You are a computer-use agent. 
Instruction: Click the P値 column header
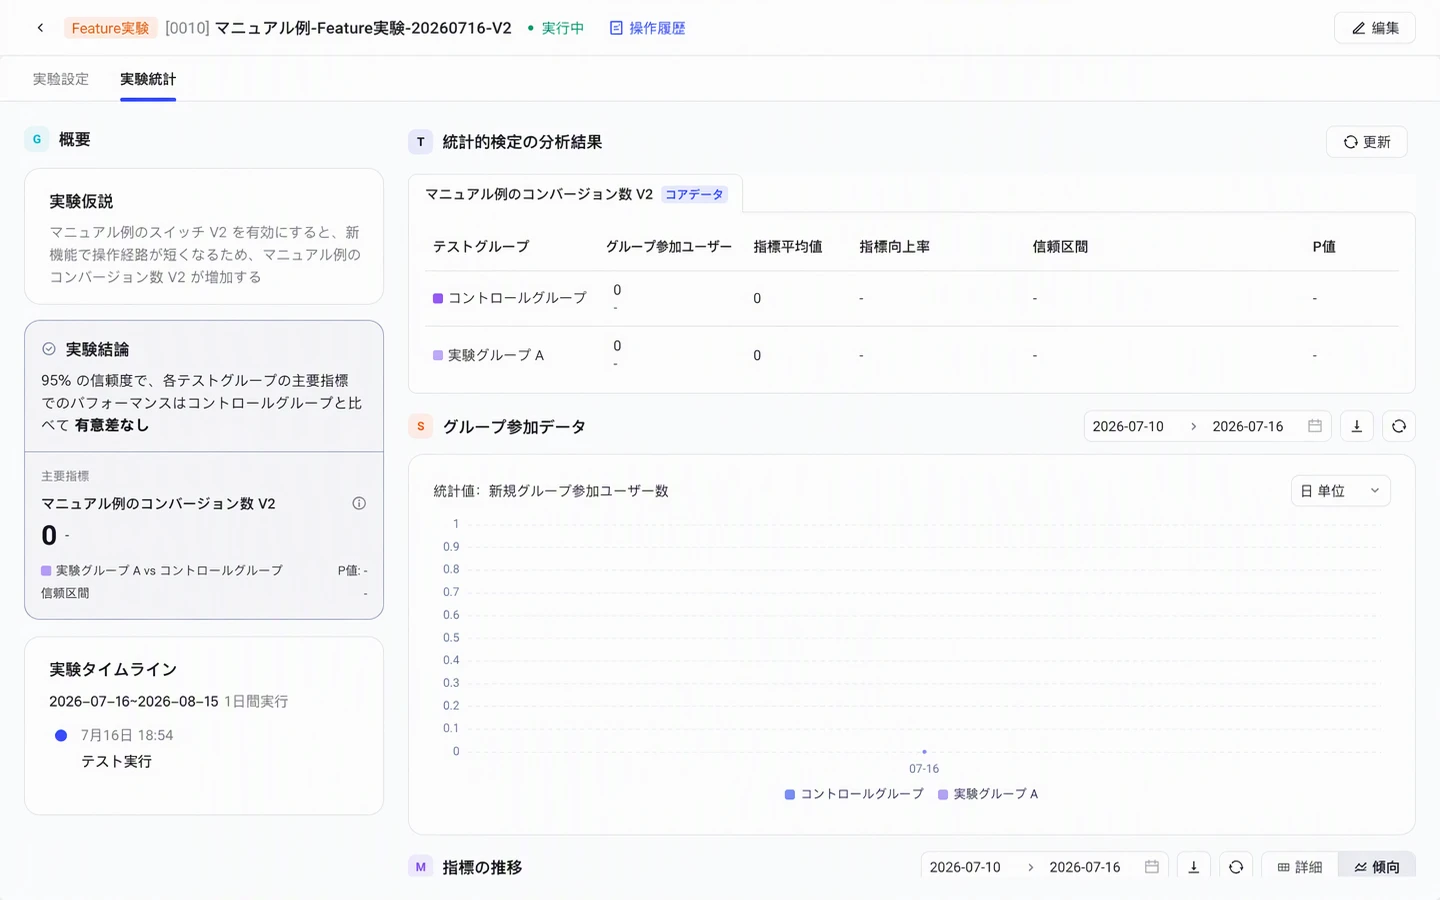[1324, 246]
